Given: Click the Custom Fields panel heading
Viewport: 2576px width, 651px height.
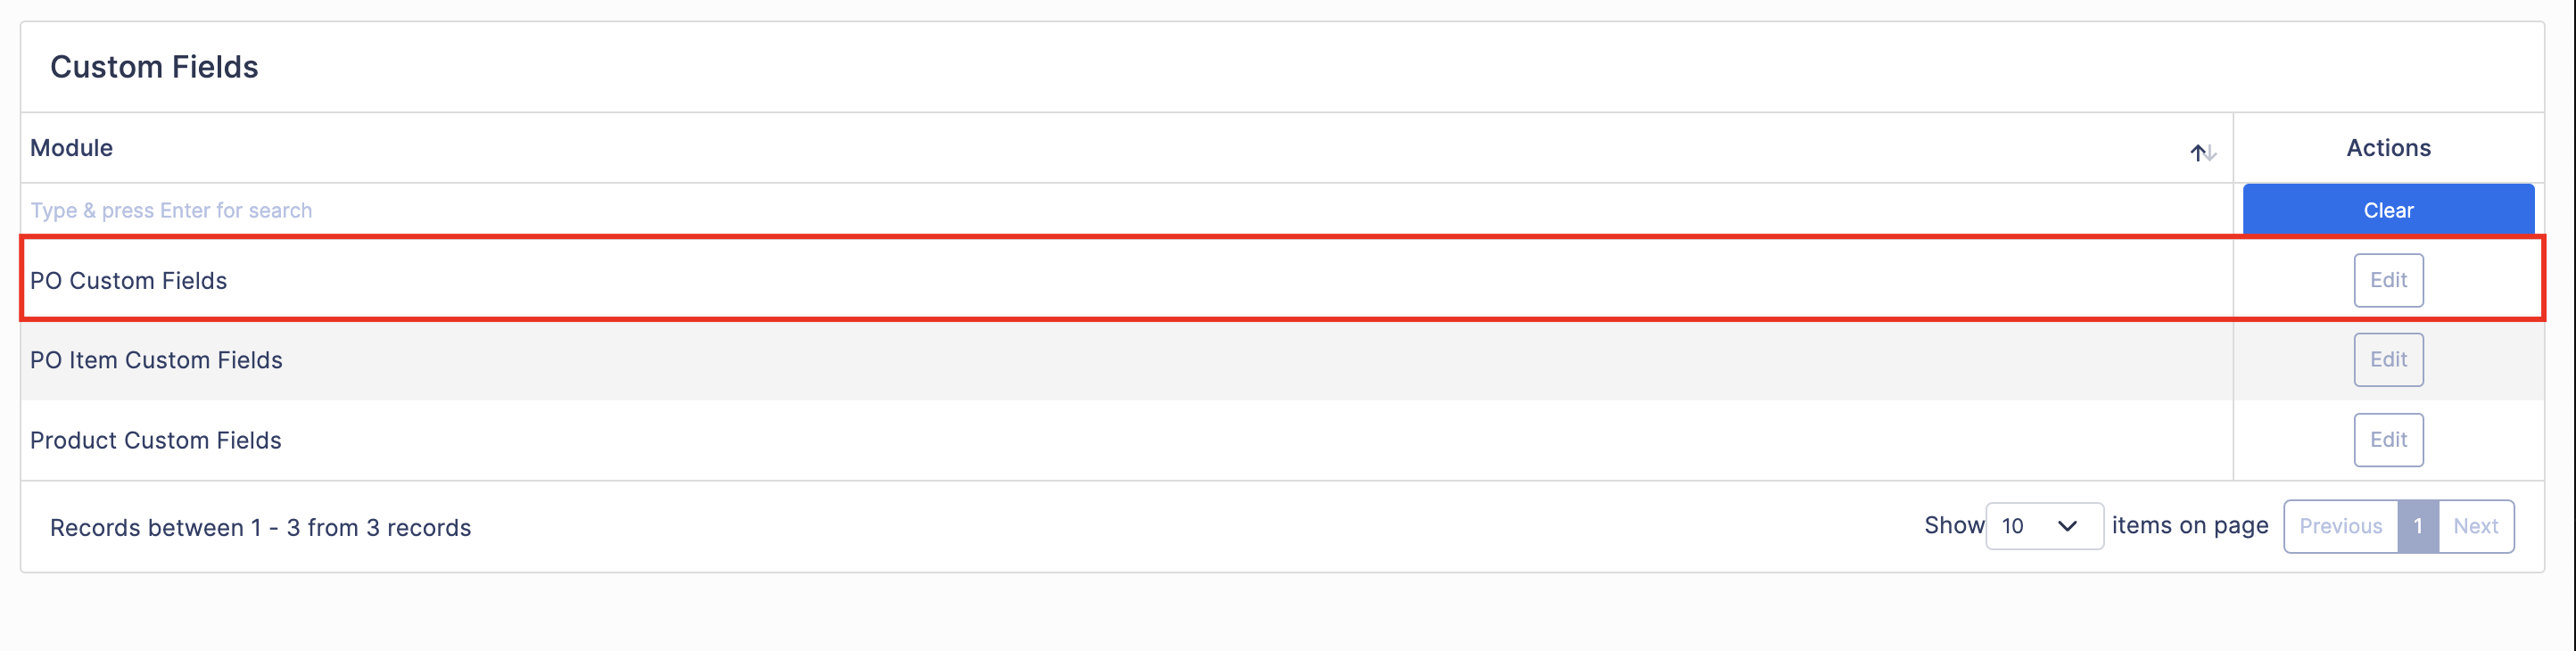Looking at the screenshot, I should pos(154,67).
